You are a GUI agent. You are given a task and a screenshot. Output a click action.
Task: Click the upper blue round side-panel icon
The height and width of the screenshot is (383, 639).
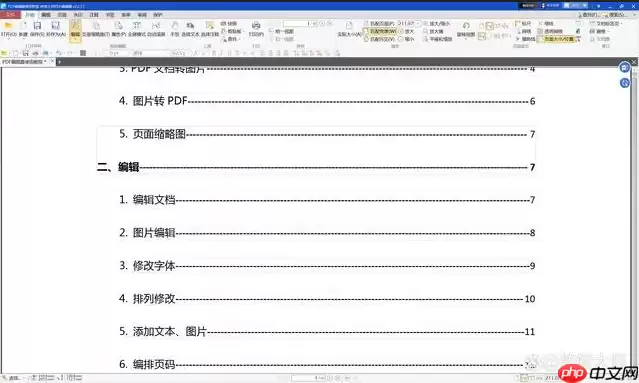(624, 68)
